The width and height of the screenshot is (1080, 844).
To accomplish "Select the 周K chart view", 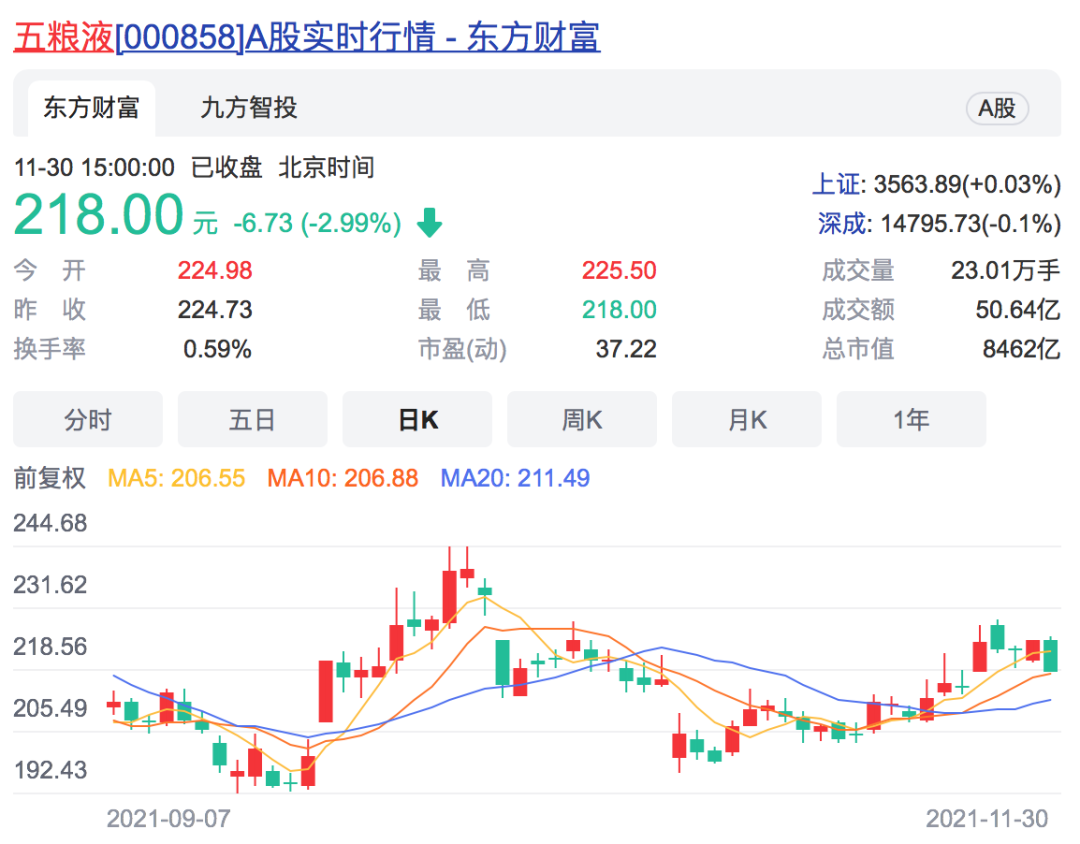I will tap(582, 420).
